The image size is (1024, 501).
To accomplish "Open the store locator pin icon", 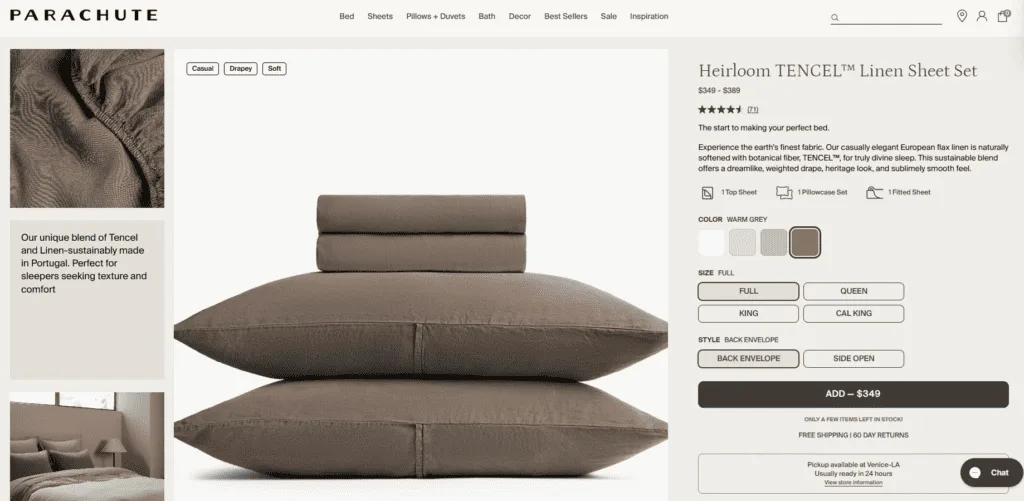I will [962, 16].
